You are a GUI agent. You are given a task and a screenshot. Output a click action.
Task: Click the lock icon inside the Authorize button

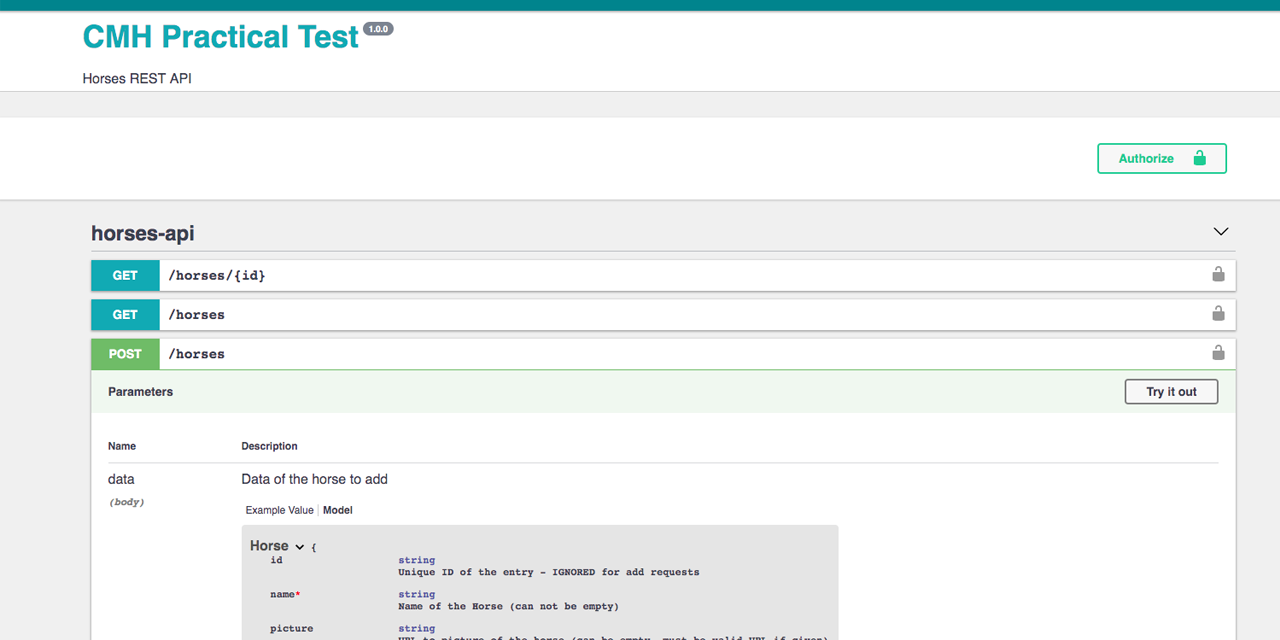pyautogui.click(x=1199, y=158)
